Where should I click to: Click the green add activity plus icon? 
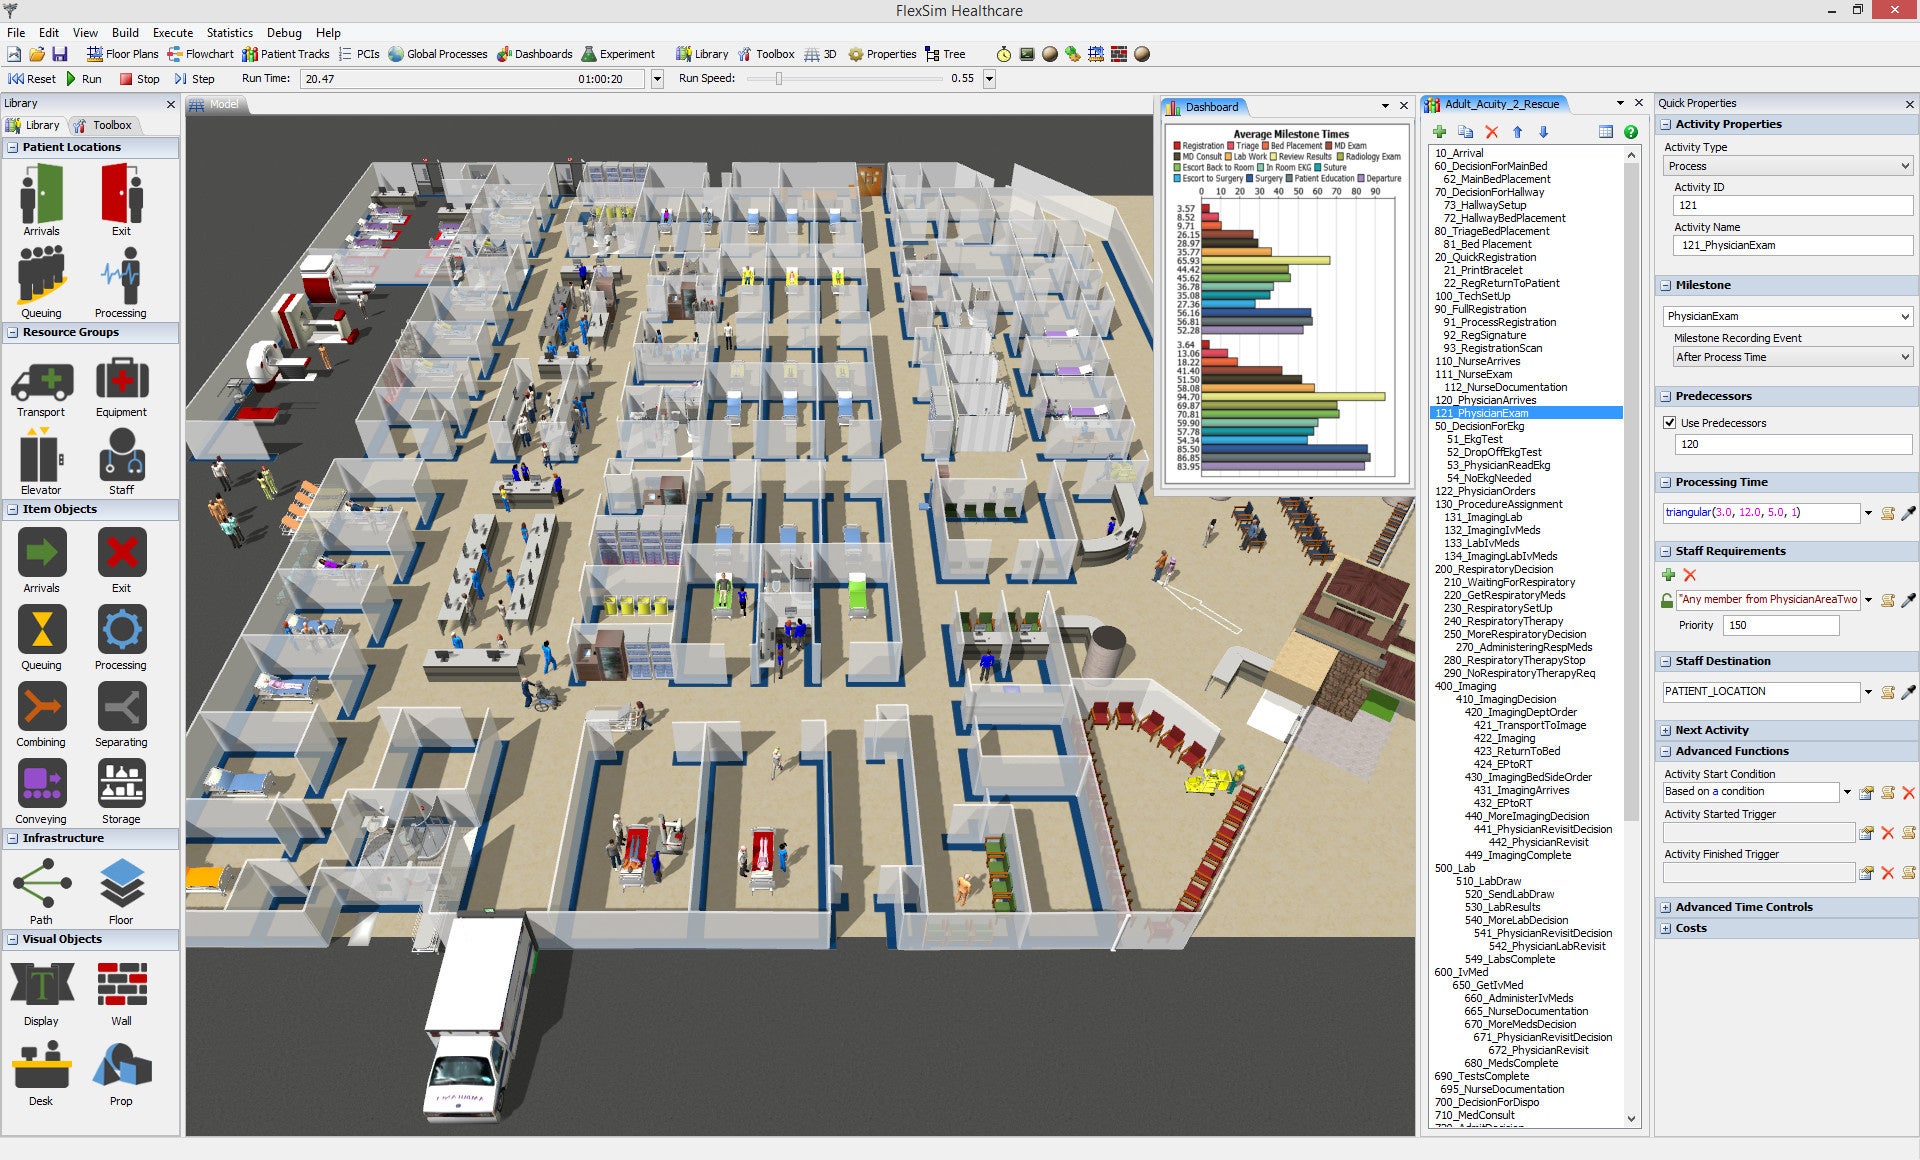[1440, 132]
